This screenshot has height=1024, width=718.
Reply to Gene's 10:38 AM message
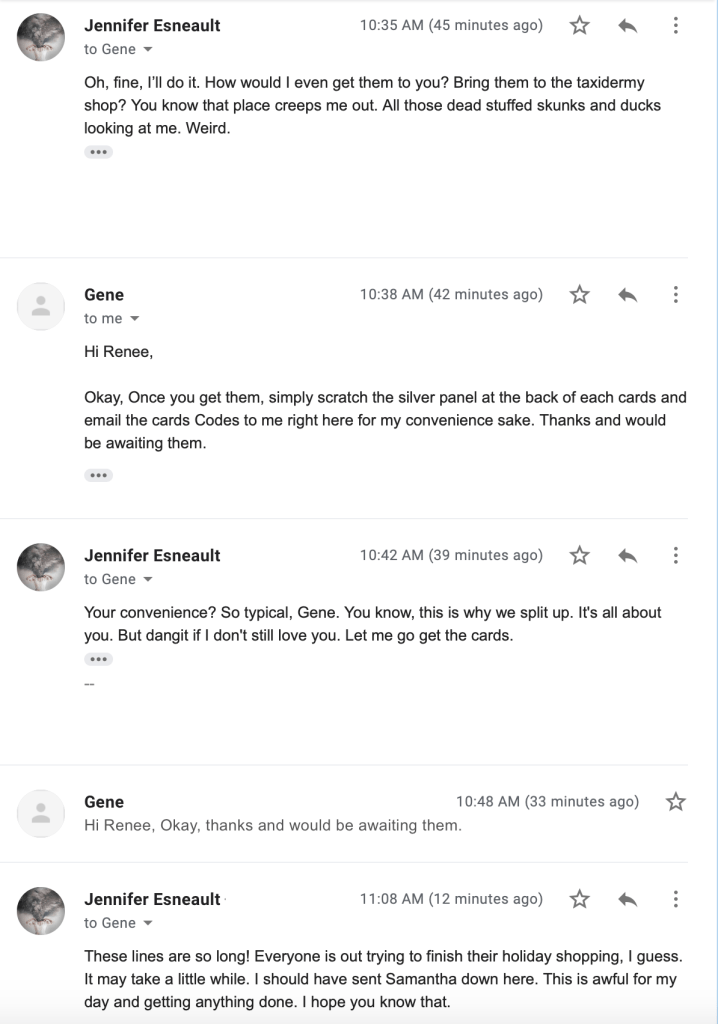coord(628,295)
